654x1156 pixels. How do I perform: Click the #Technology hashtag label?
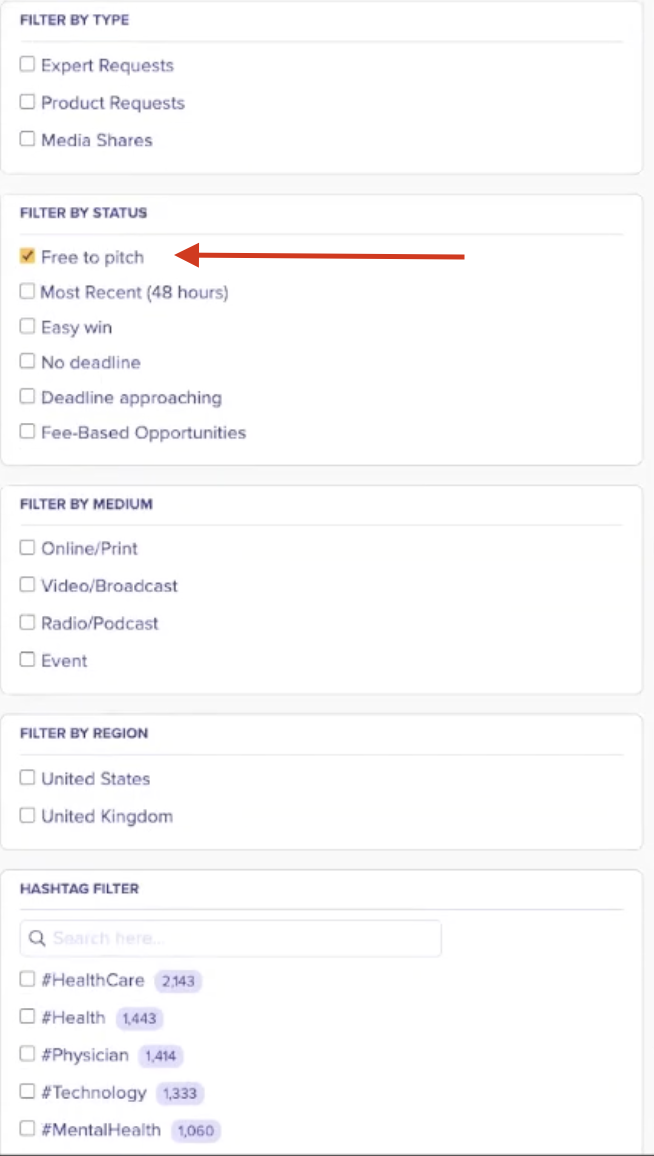(x=94, y=1093)
